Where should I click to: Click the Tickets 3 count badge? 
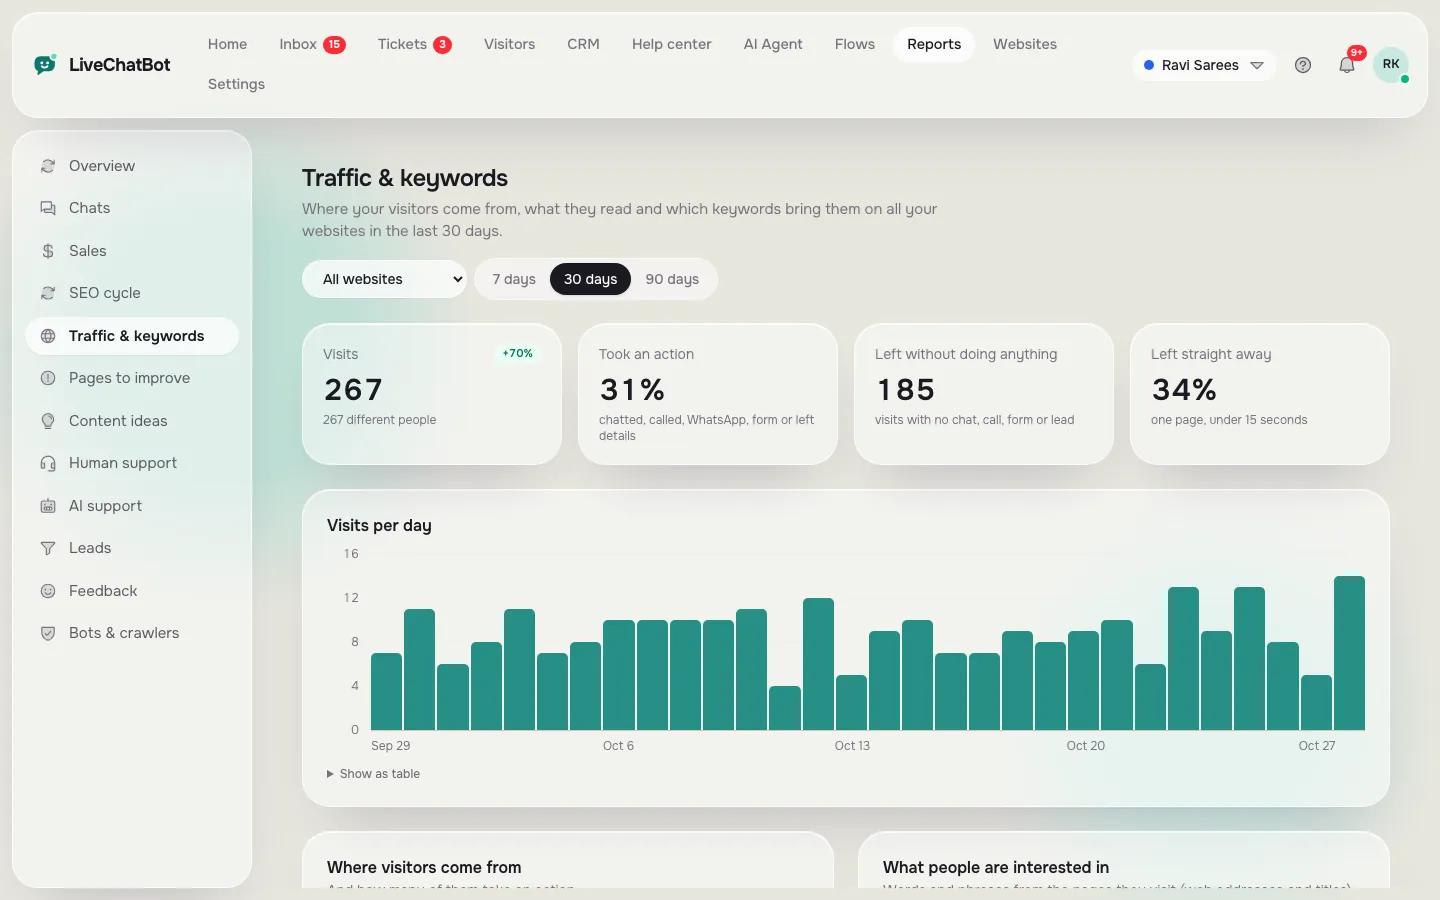442,44
